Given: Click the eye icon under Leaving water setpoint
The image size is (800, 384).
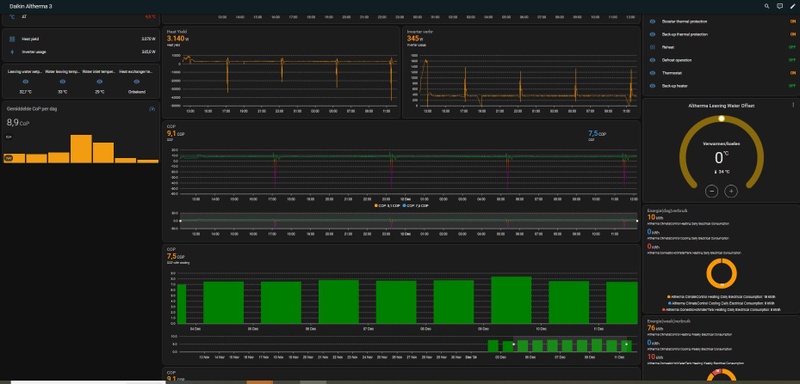Looking at the screenshot, I should coord(26,82).
